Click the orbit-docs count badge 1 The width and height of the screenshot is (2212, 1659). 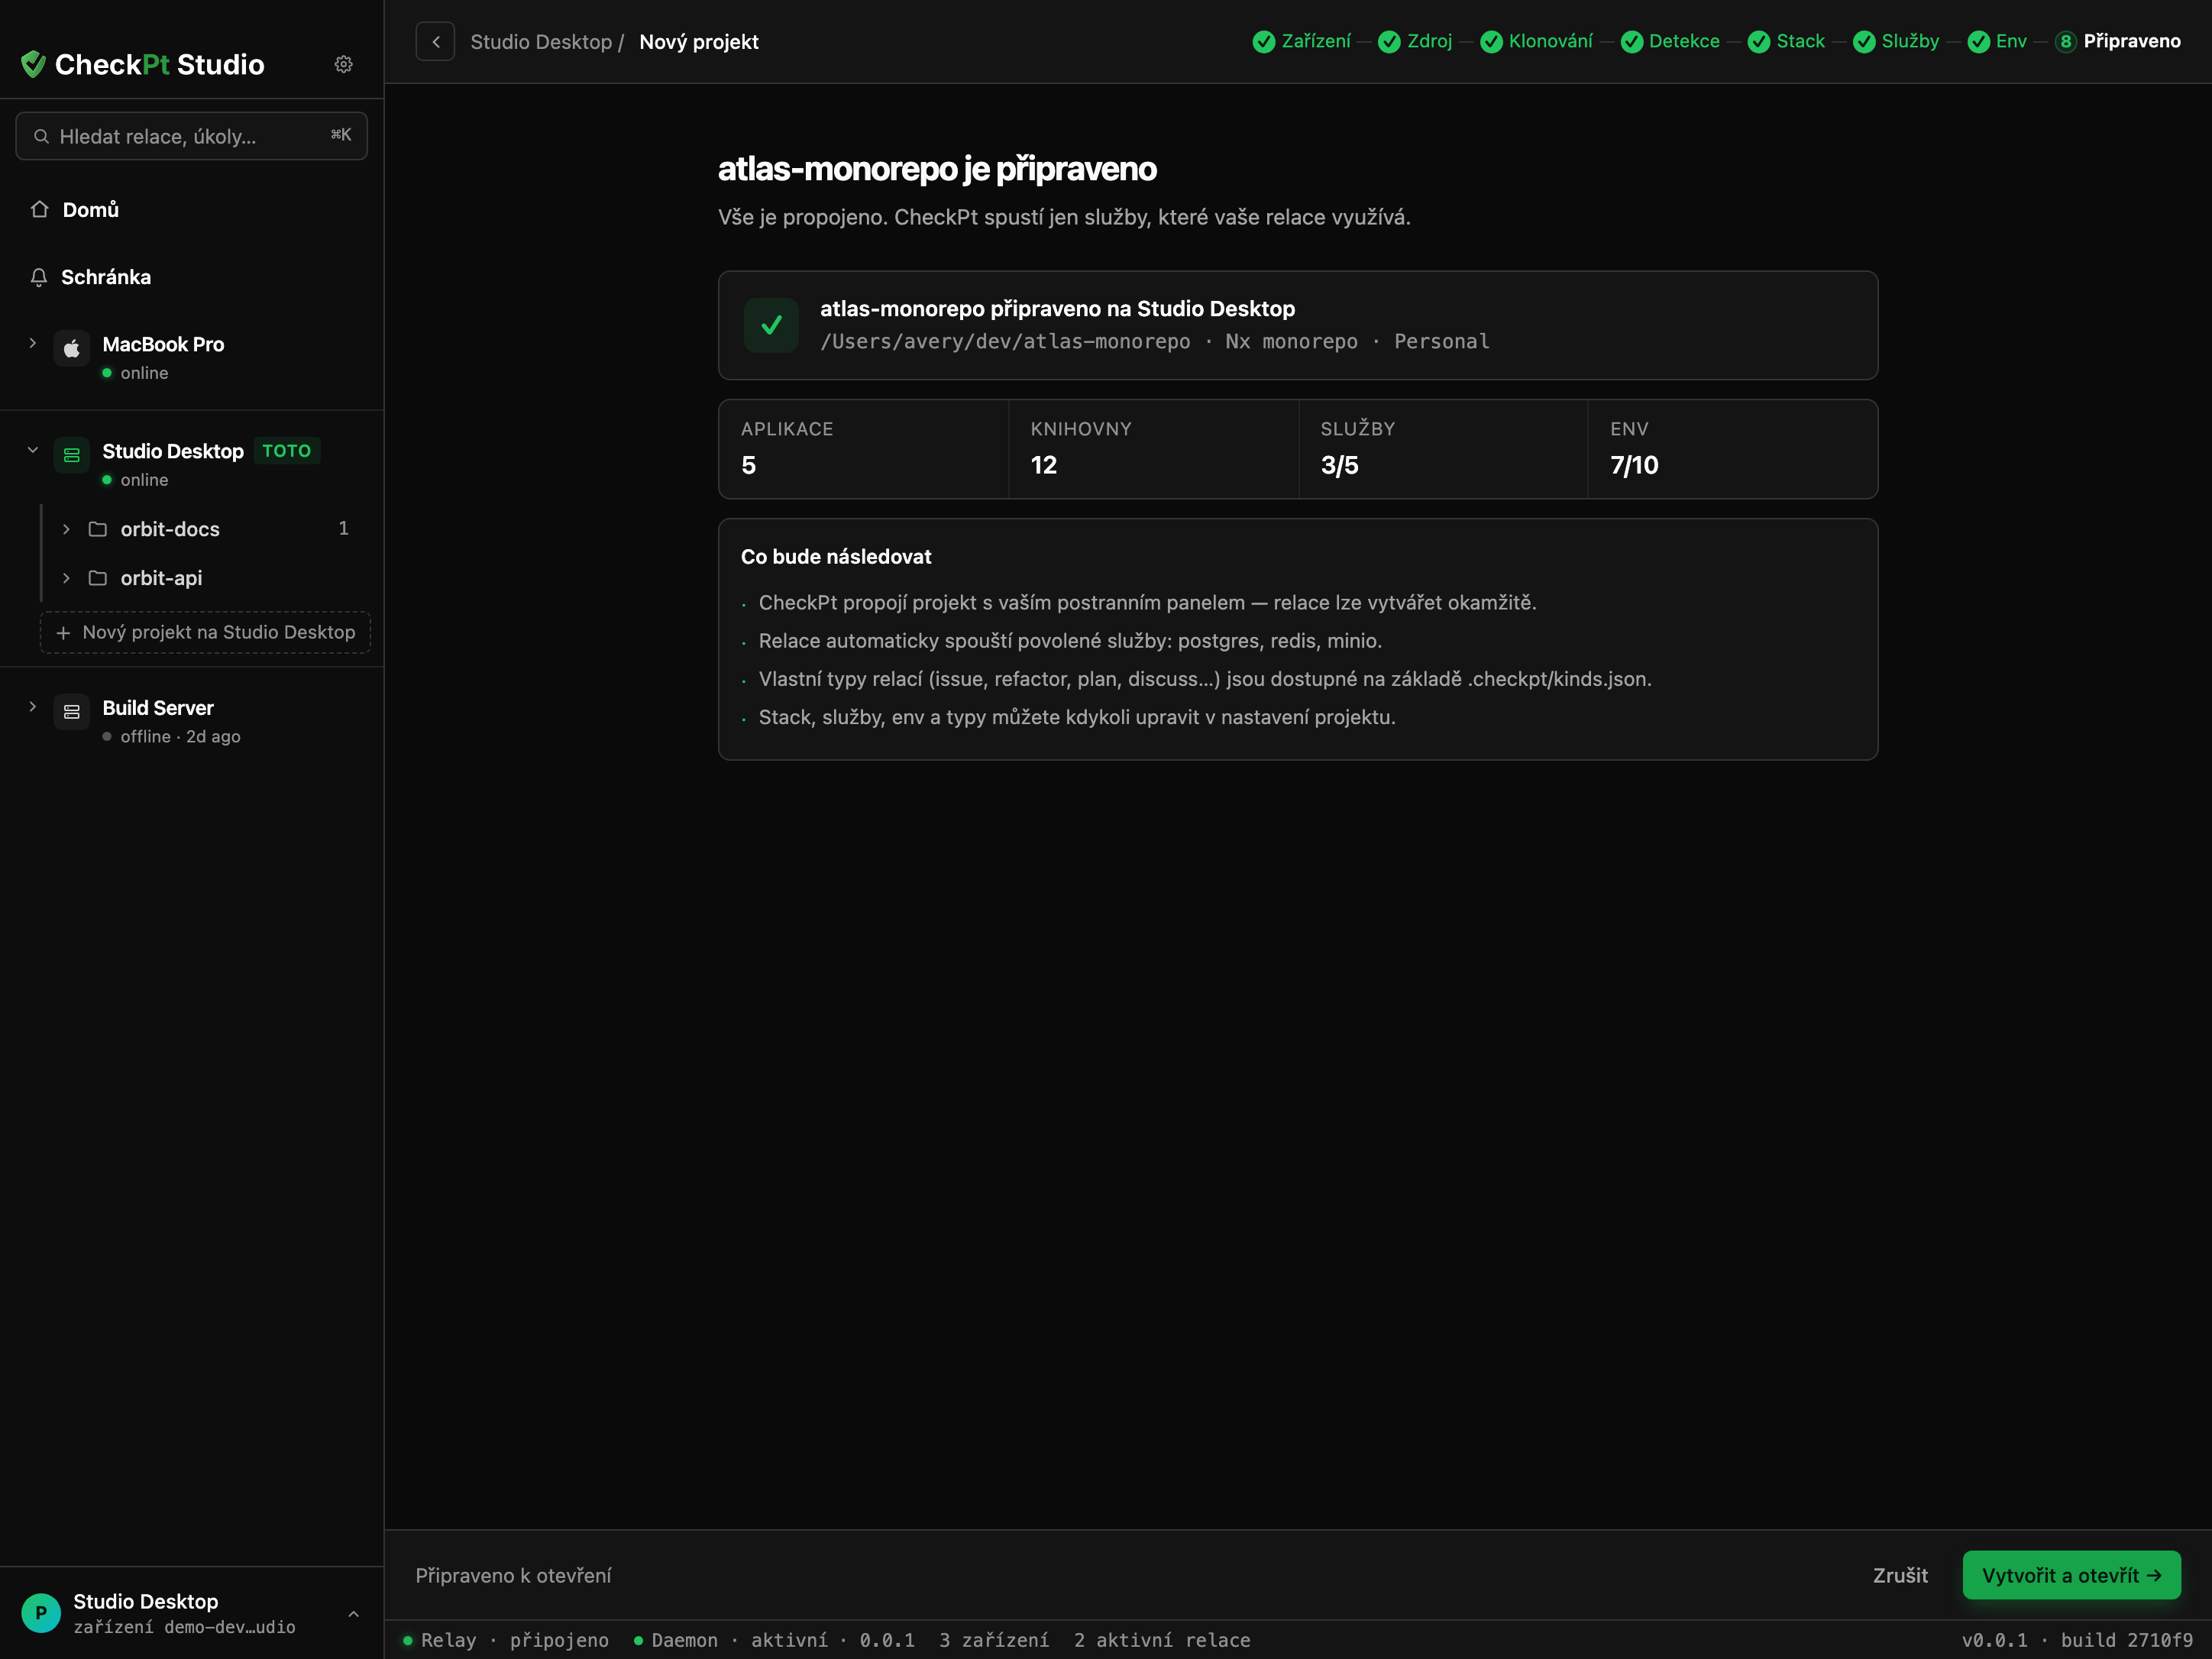point(343,528)
